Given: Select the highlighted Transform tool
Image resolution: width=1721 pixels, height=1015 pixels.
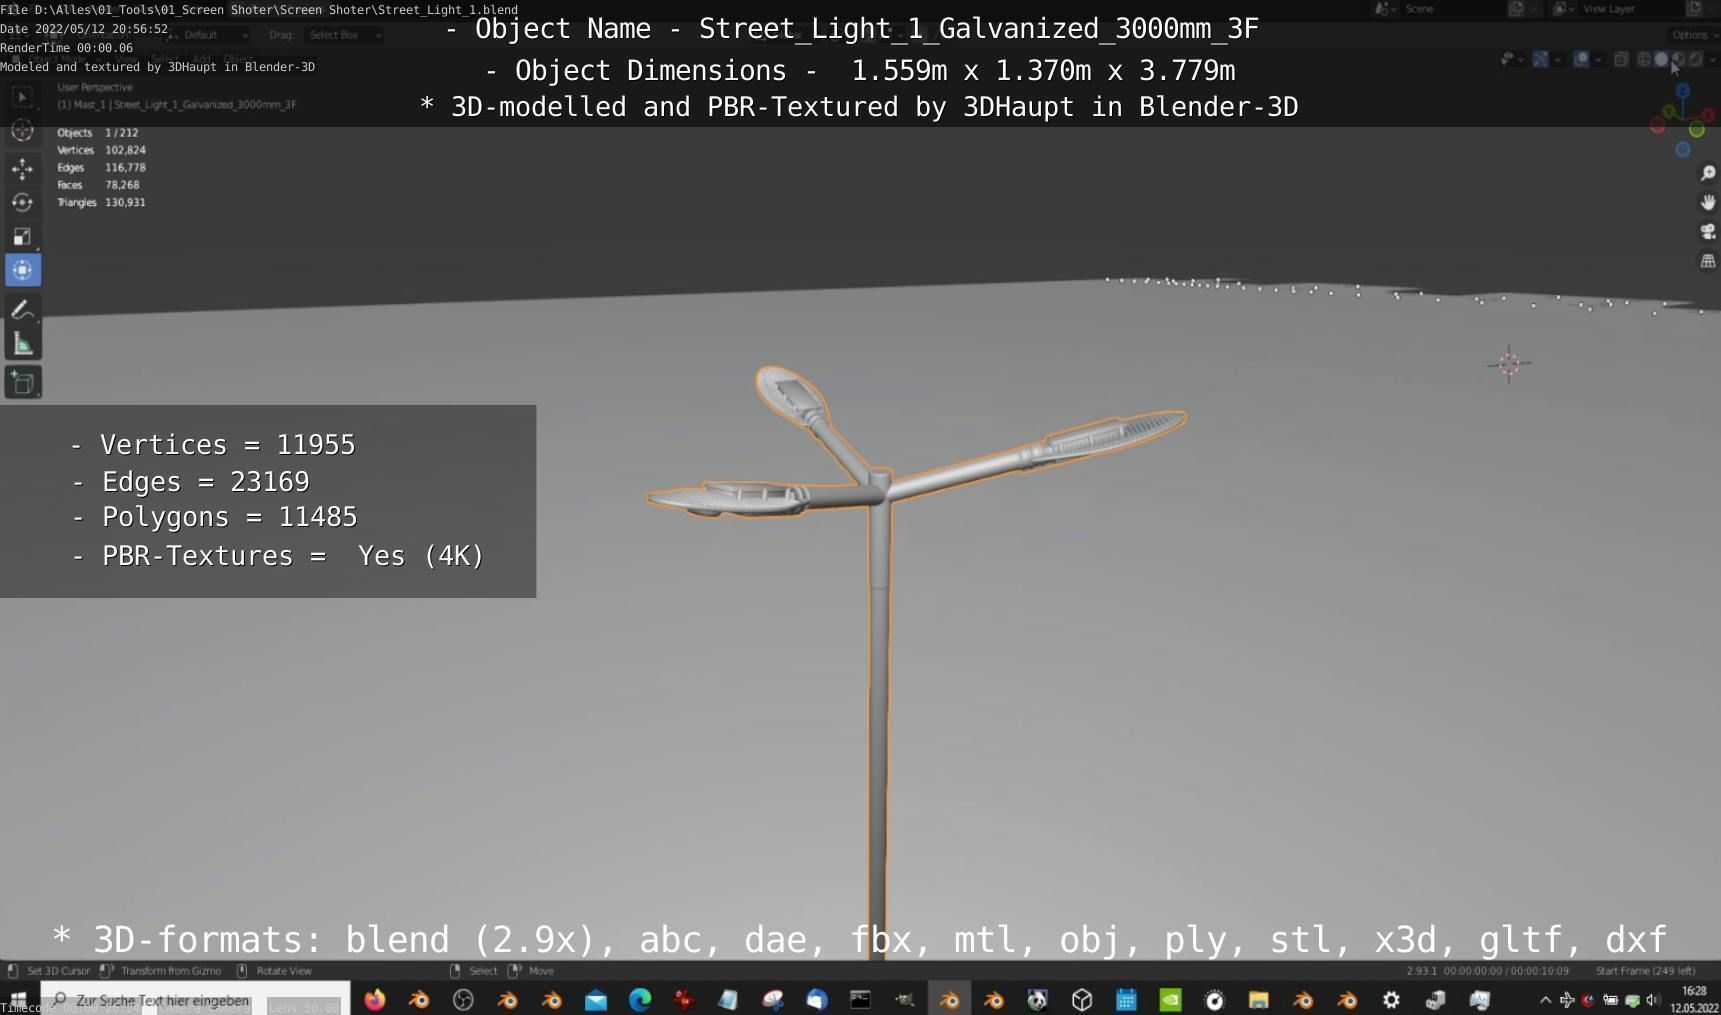Looking at the screenshot, I should (x=22, y=270).
